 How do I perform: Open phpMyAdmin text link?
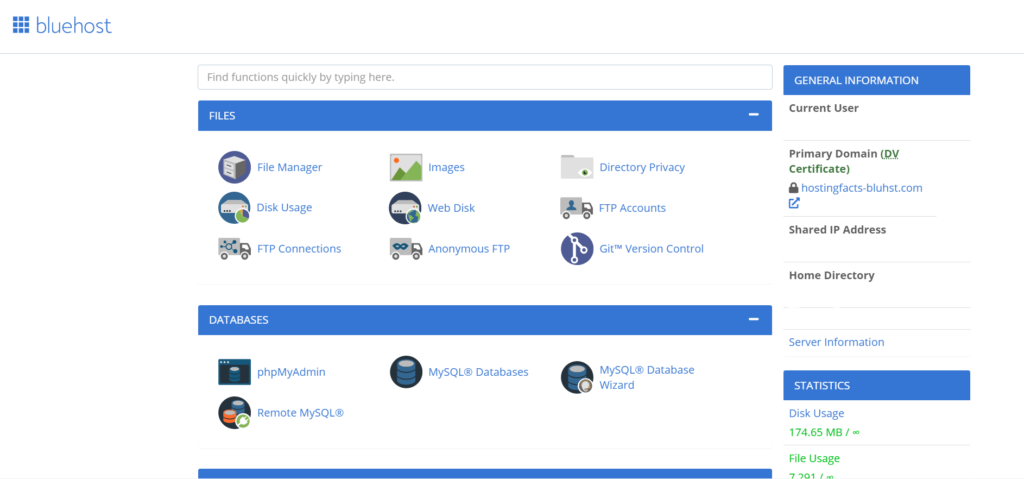pyautogui.click(x=291, y=372)
